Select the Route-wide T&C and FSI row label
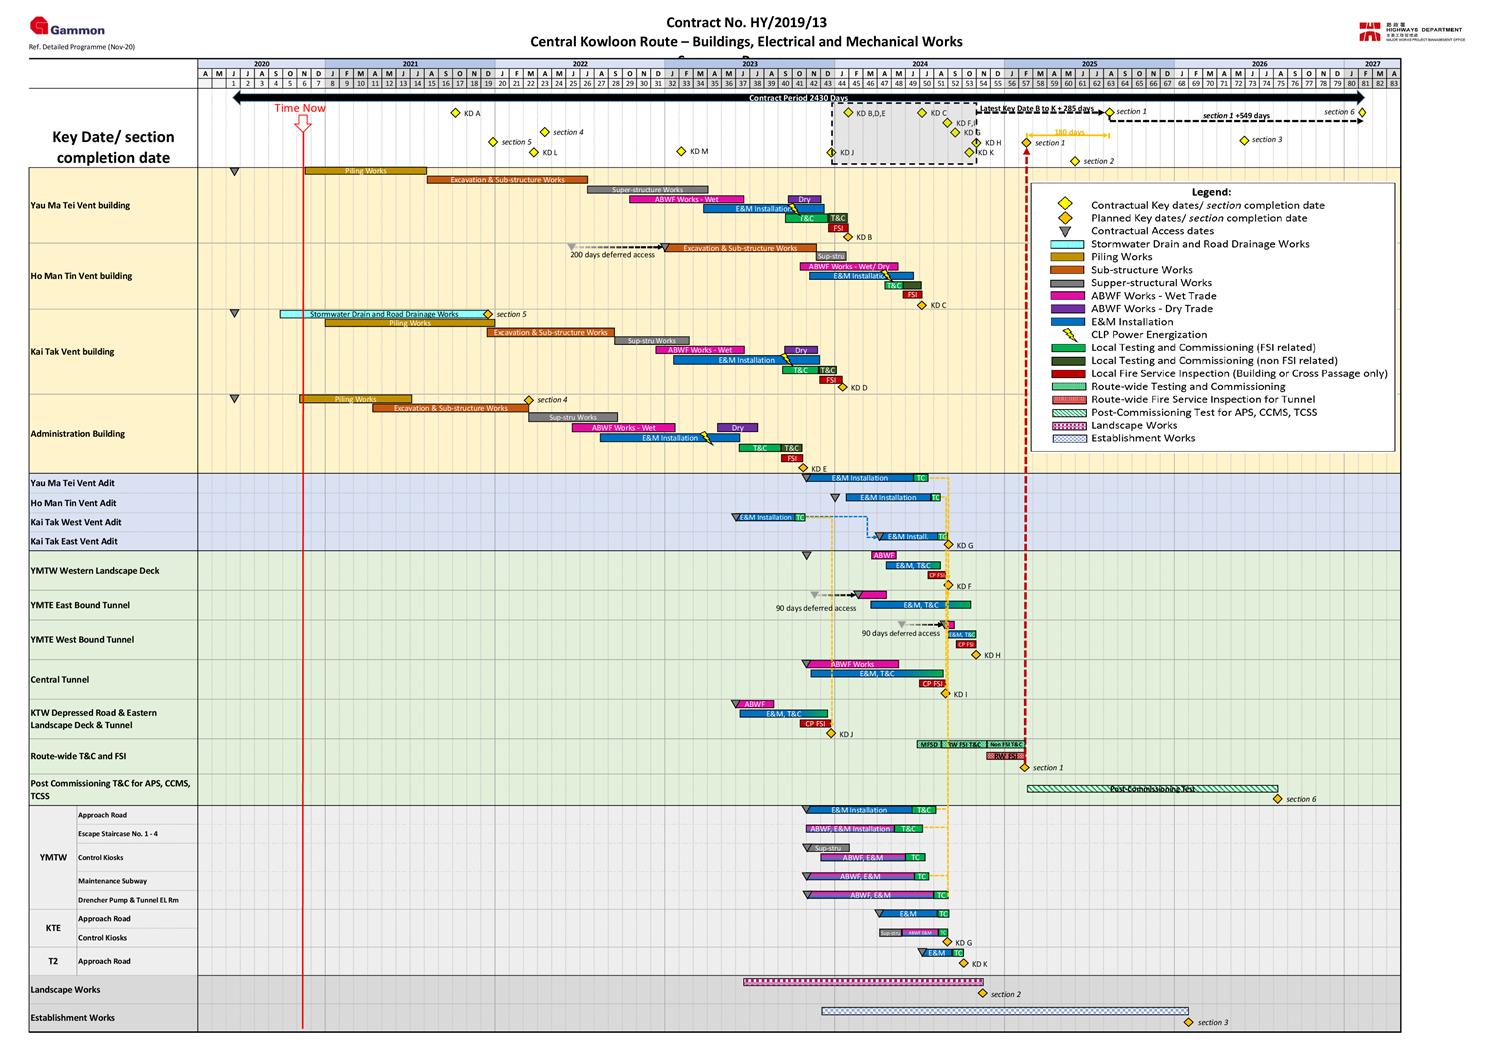The width and height of the screenshot is (1494, 1057). 78,757
